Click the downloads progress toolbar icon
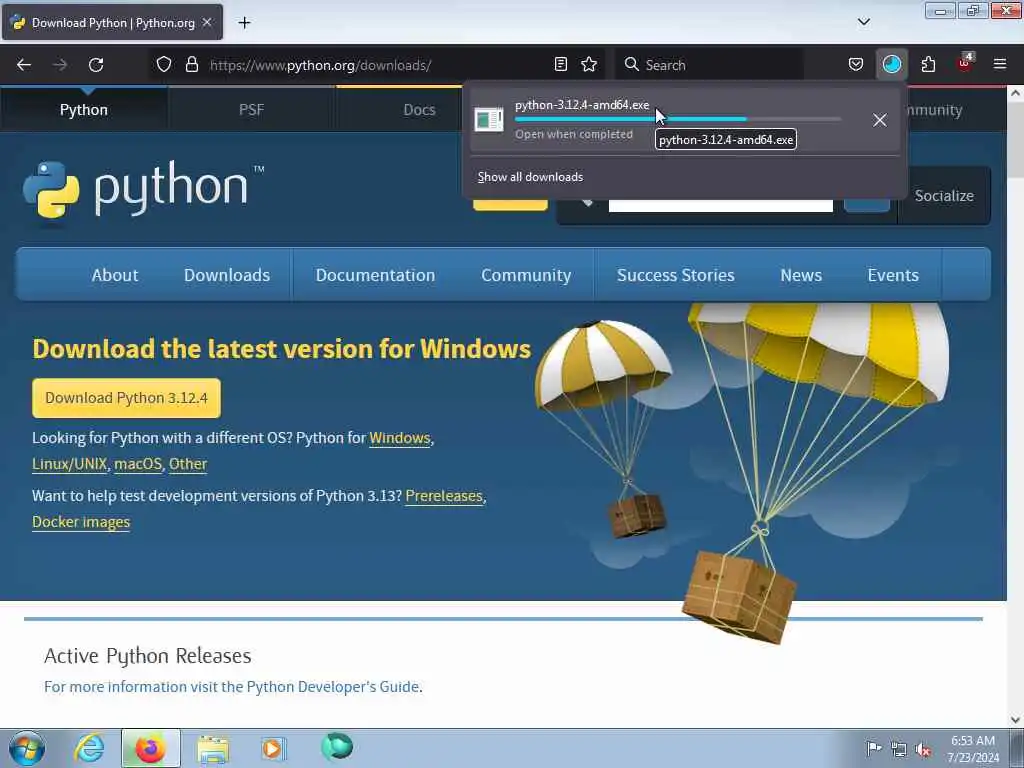Viewport: 1024px width, 768px height. click(x=891, y=65)
